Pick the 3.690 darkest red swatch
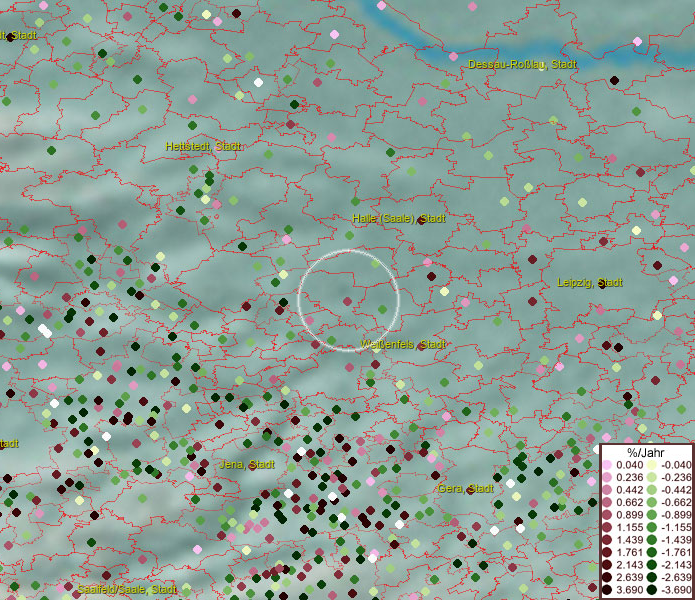 click(607, 590)
